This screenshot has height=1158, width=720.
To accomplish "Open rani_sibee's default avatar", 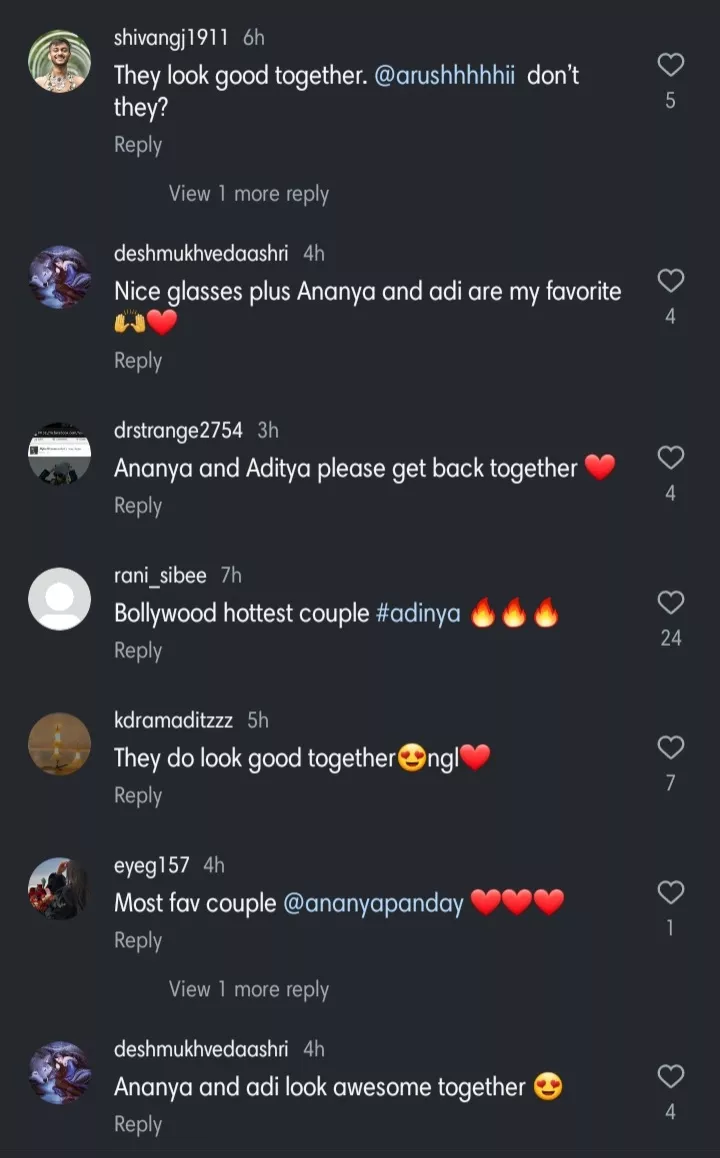I will point(59,599).
